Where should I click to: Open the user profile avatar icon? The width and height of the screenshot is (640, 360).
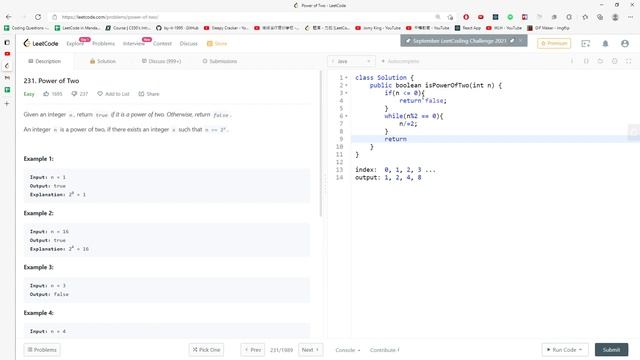pos(624,43)
